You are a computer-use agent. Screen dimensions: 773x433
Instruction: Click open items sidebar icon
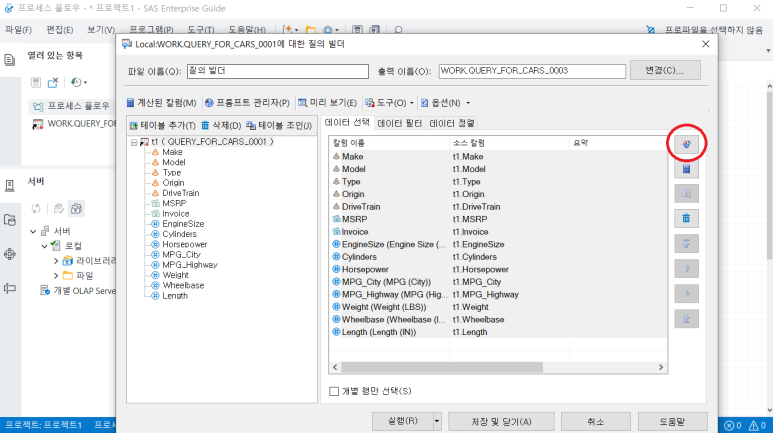(x=10, y=60)
